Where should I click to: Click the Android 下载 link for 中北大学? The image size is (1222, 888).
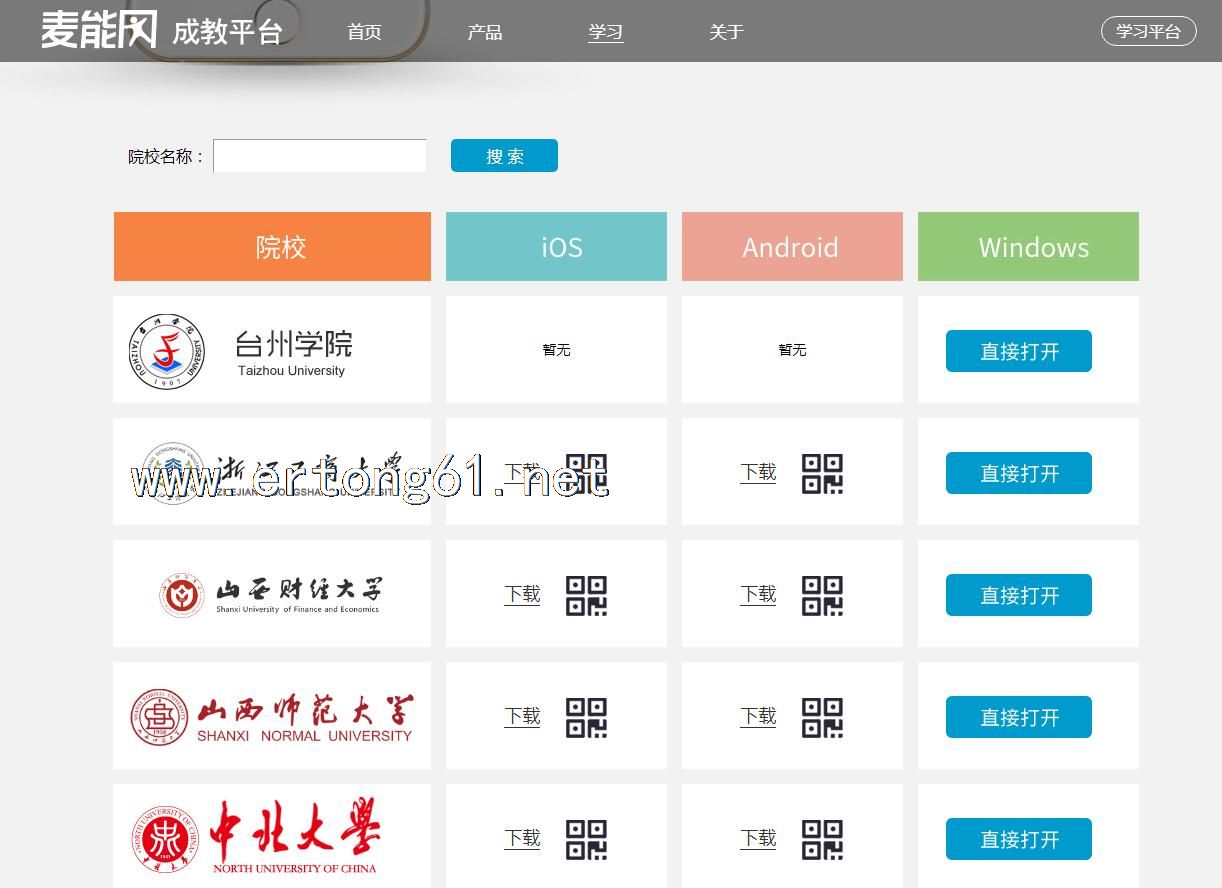pos(758,838)
